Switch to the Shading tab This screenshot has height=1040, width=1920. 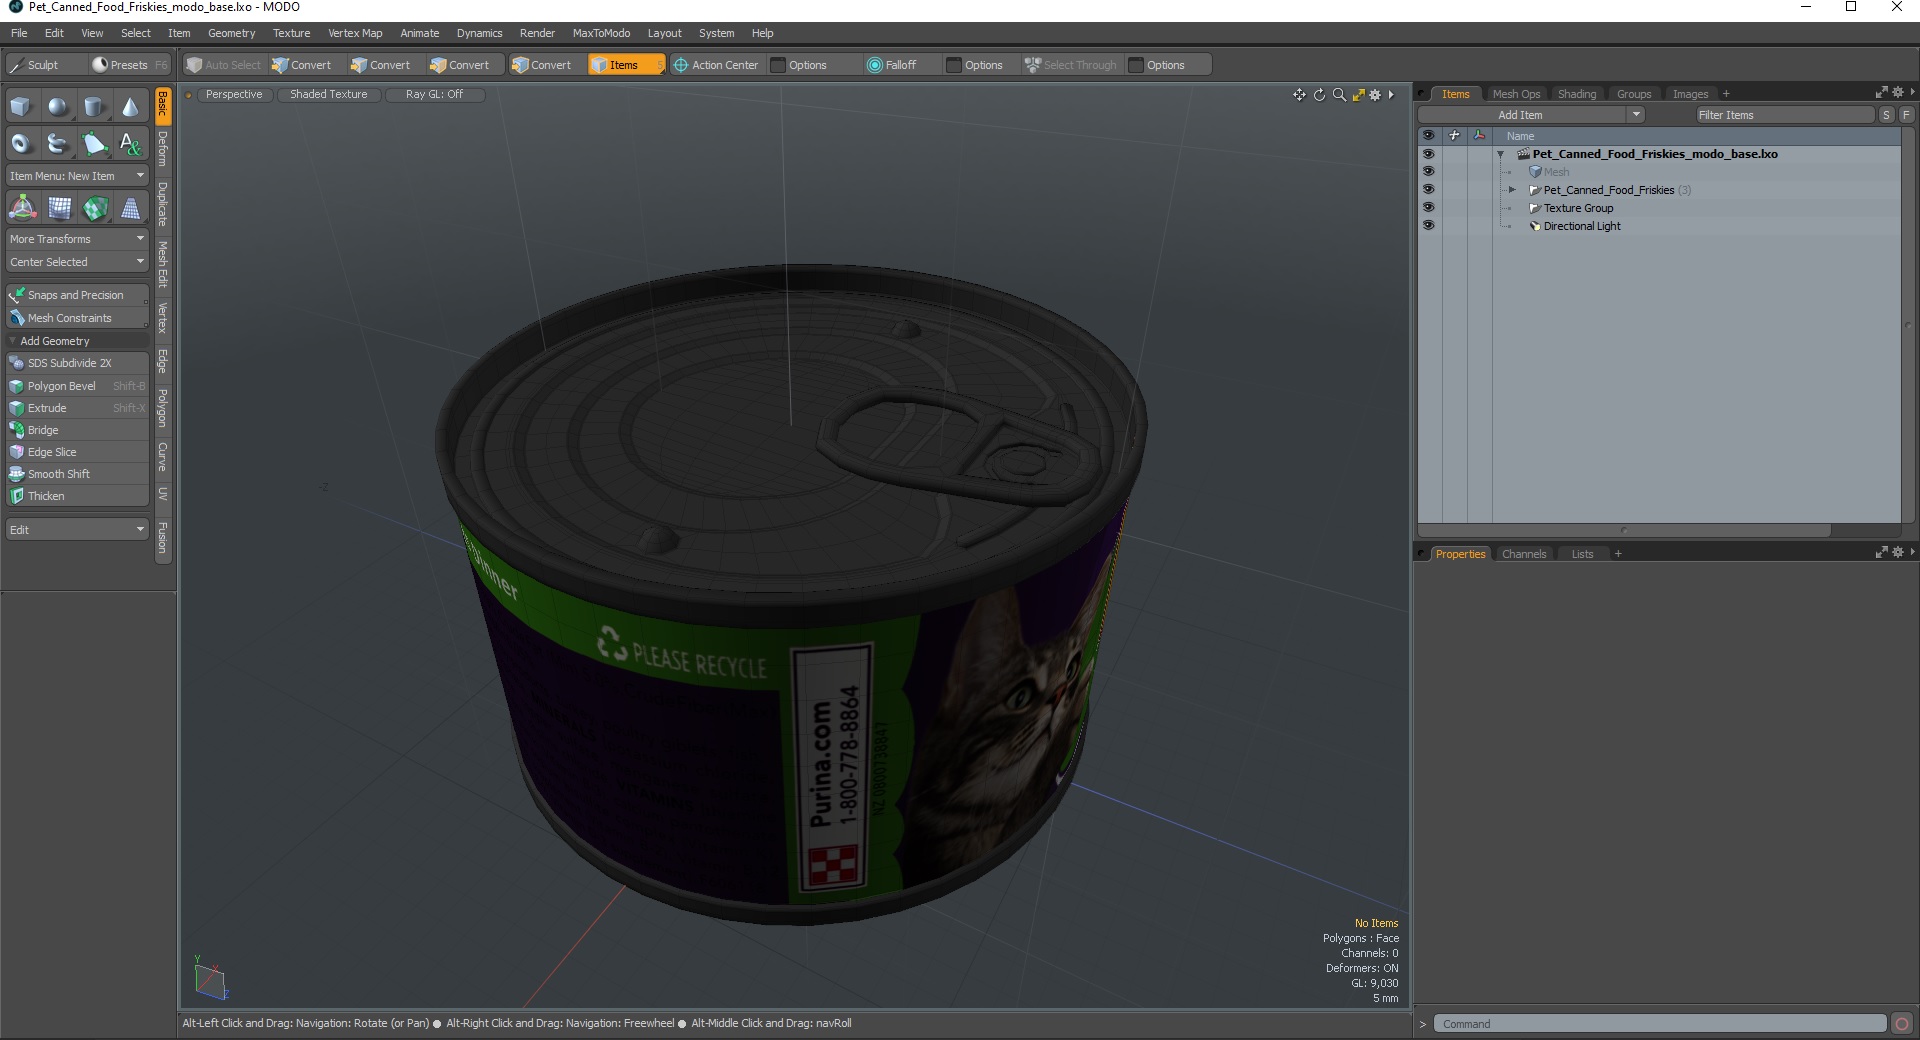coord(1577,94)
